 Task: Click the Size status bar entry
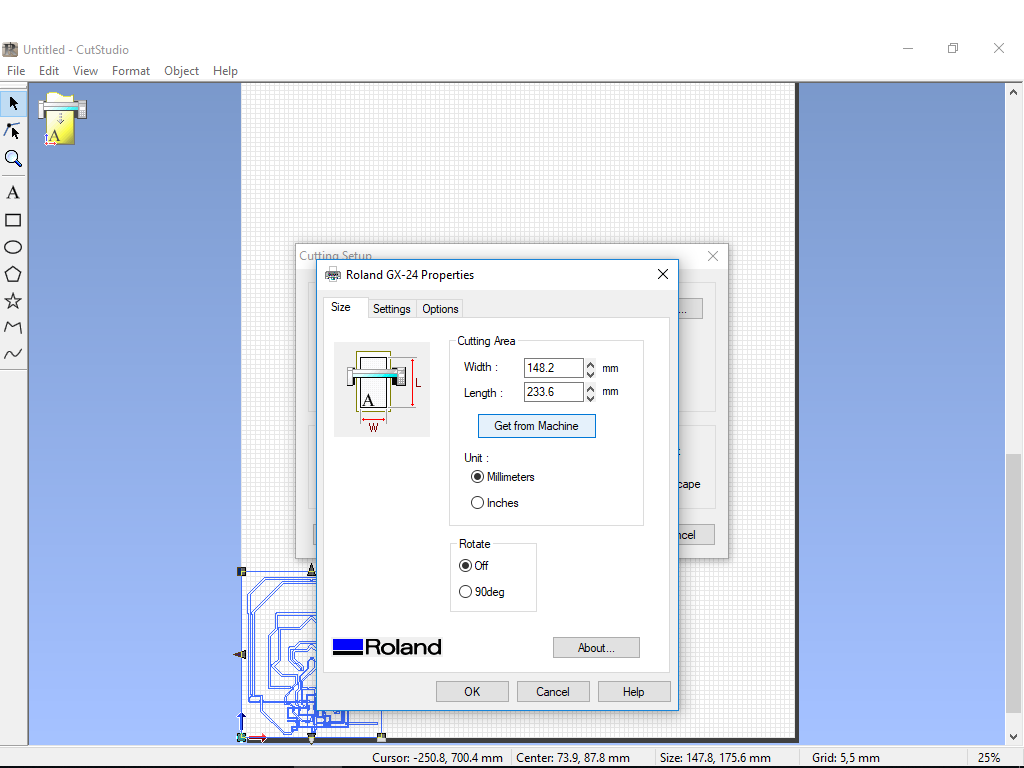pyautogui.click(x=715, y=758)
